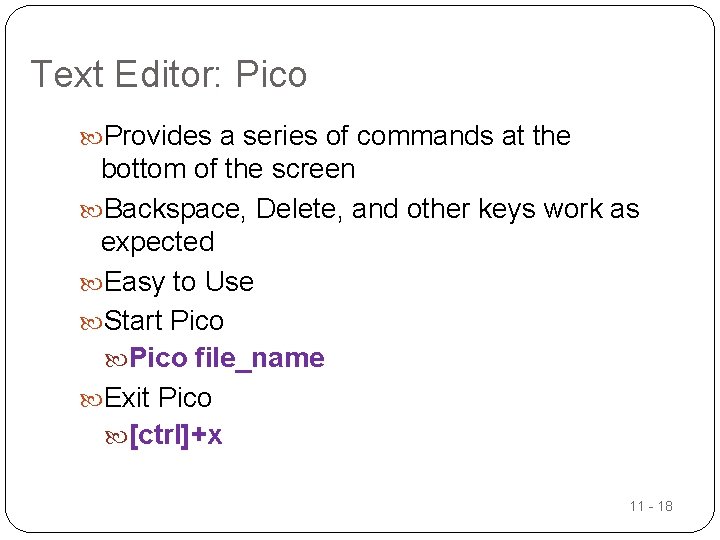Click the slide number 11 - 18
The width and height of the screenshot is (720, 540).
point(651,506)
